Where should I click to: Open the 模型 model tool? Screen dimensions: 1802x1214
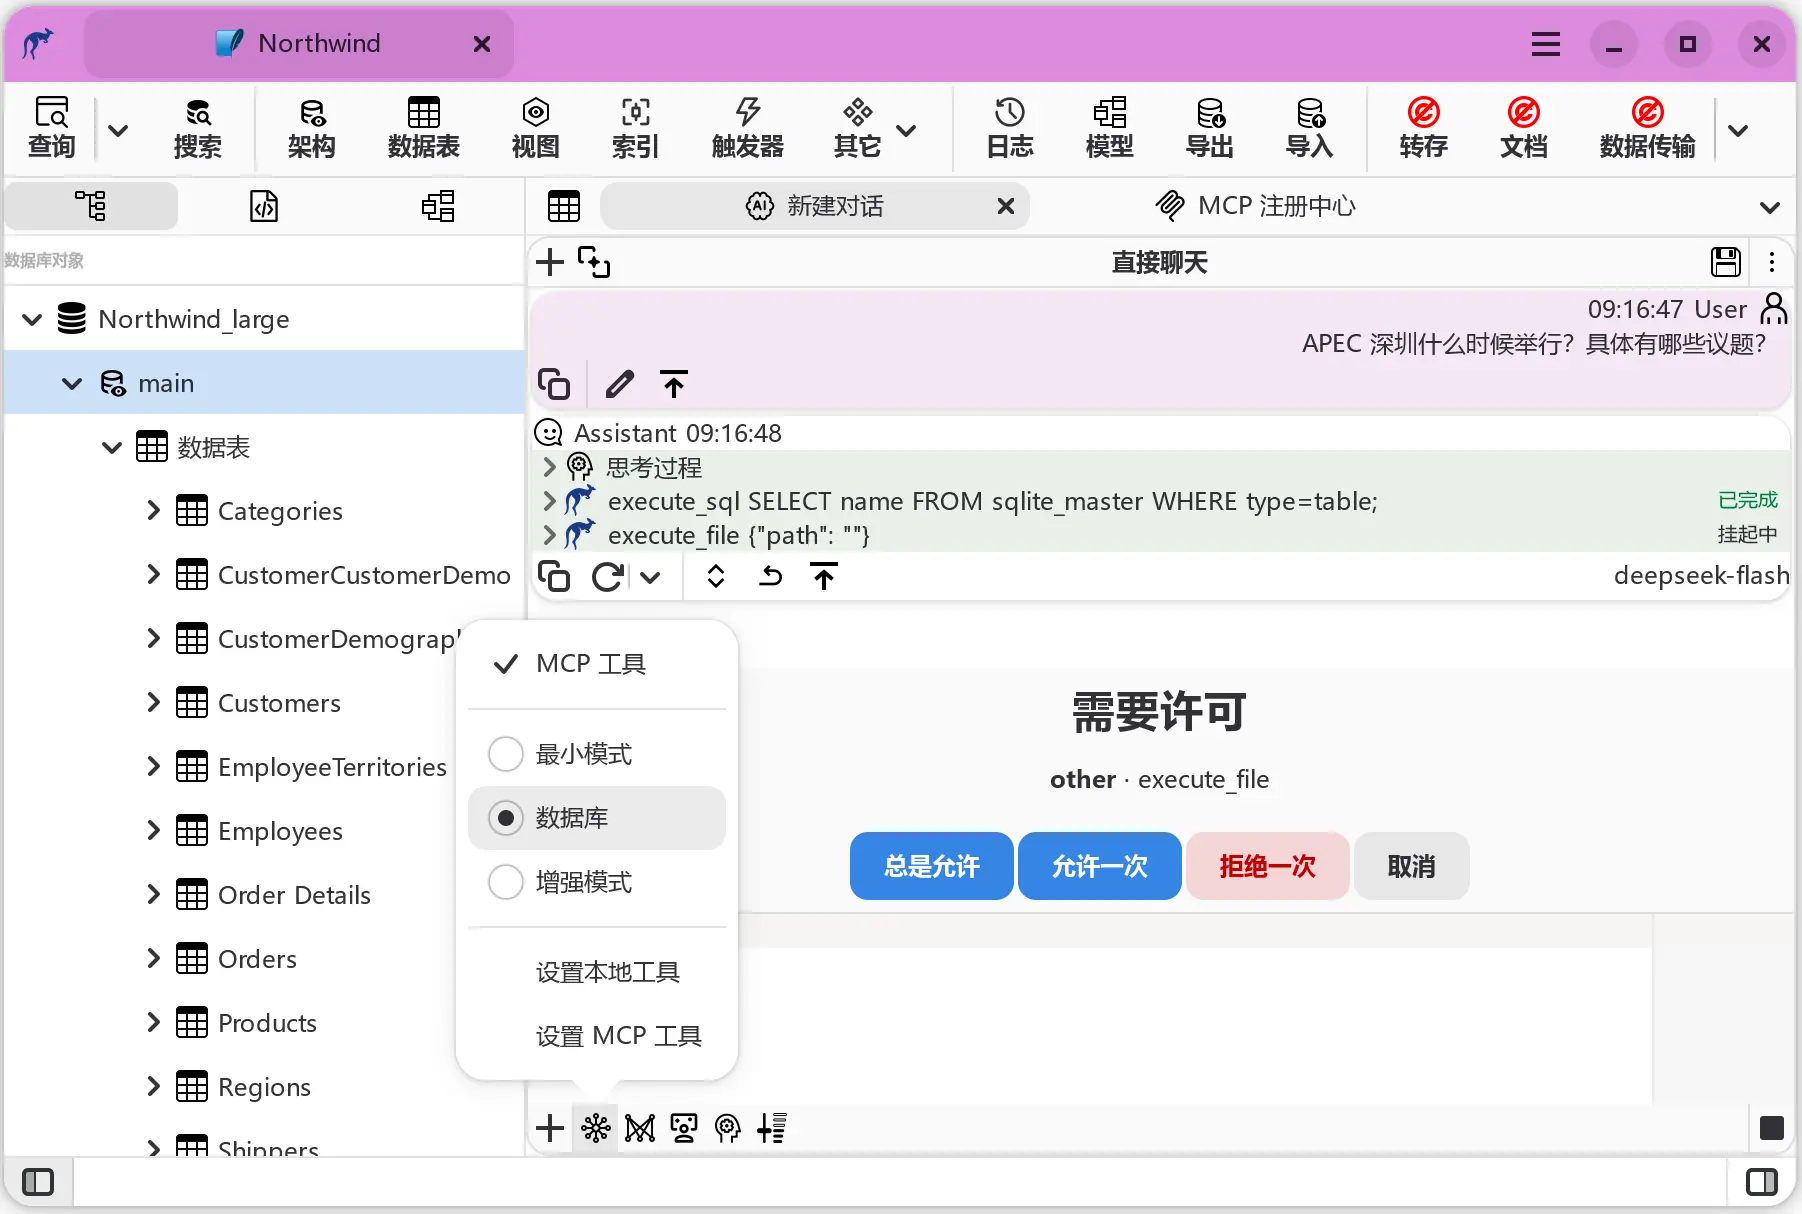click(x=1109, y=128)
